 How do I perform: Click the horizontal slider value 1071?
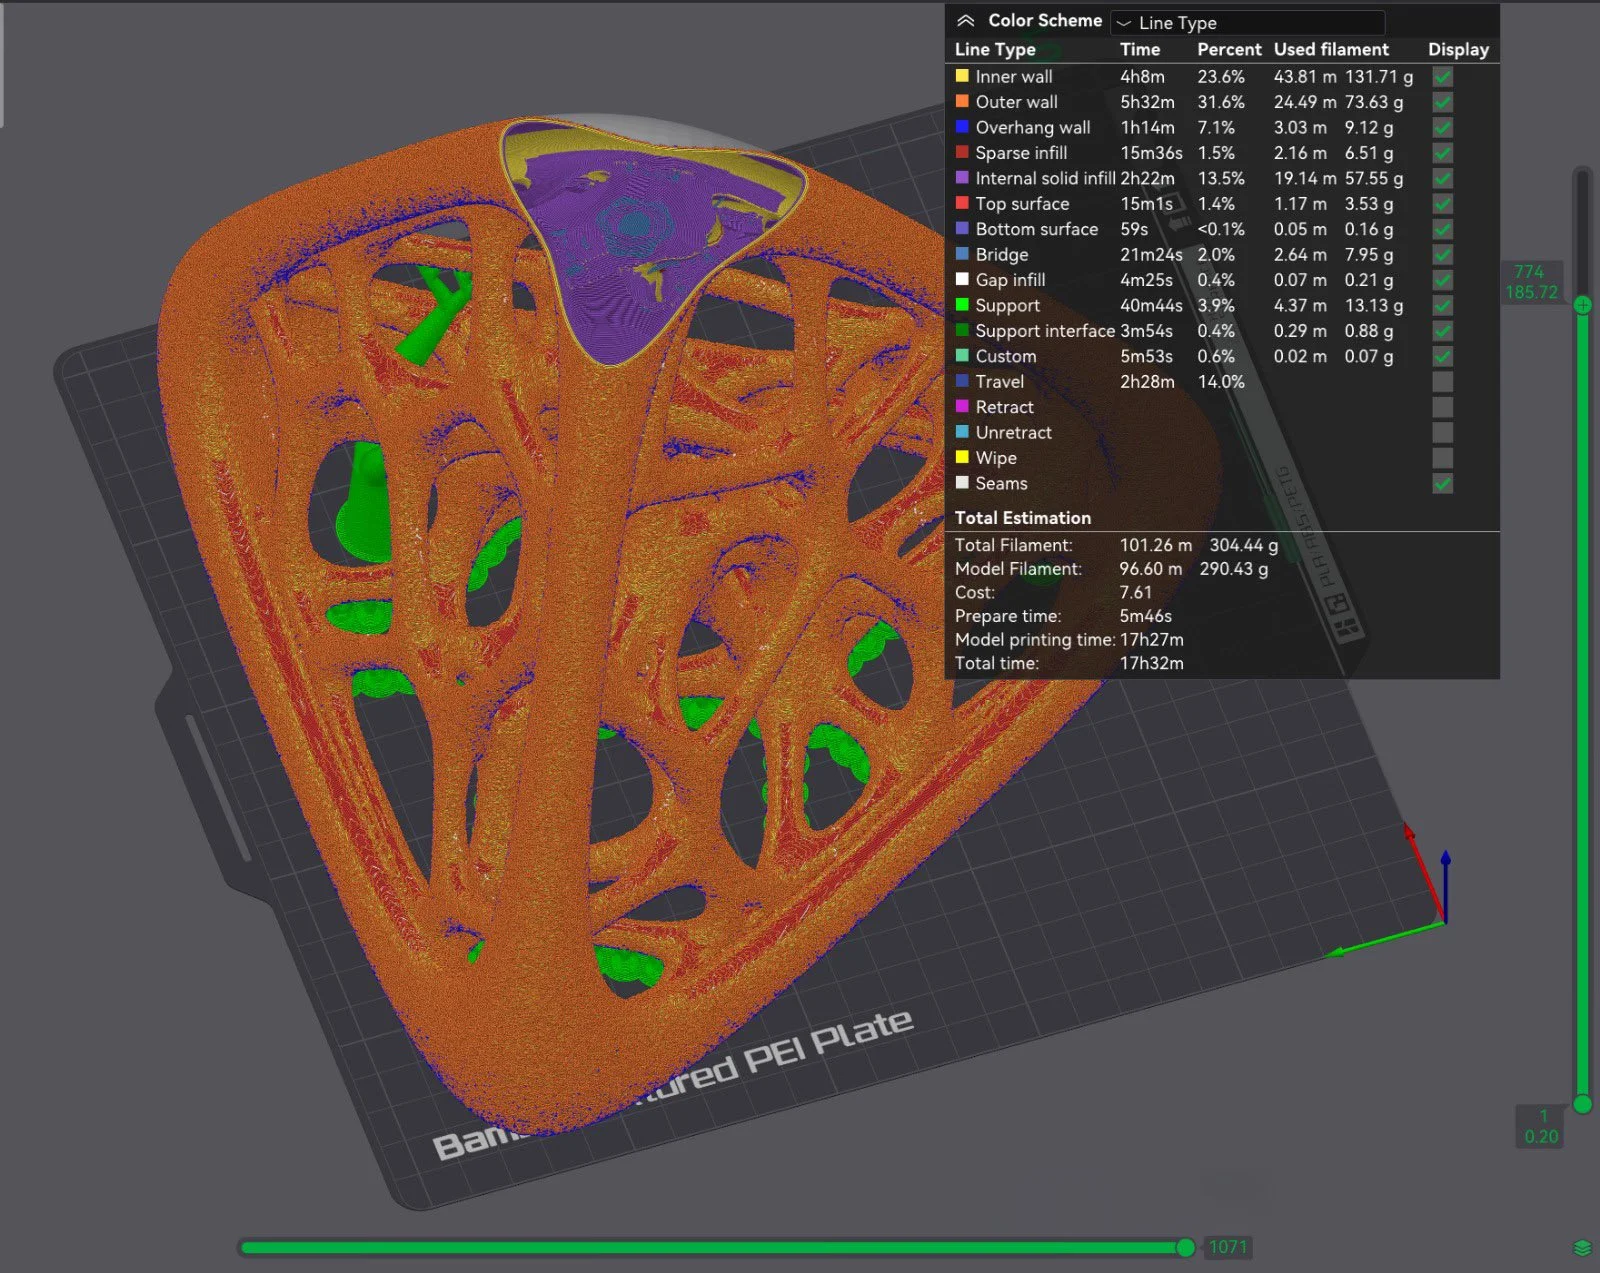pyautogui.click(x=1228, y=1247)
